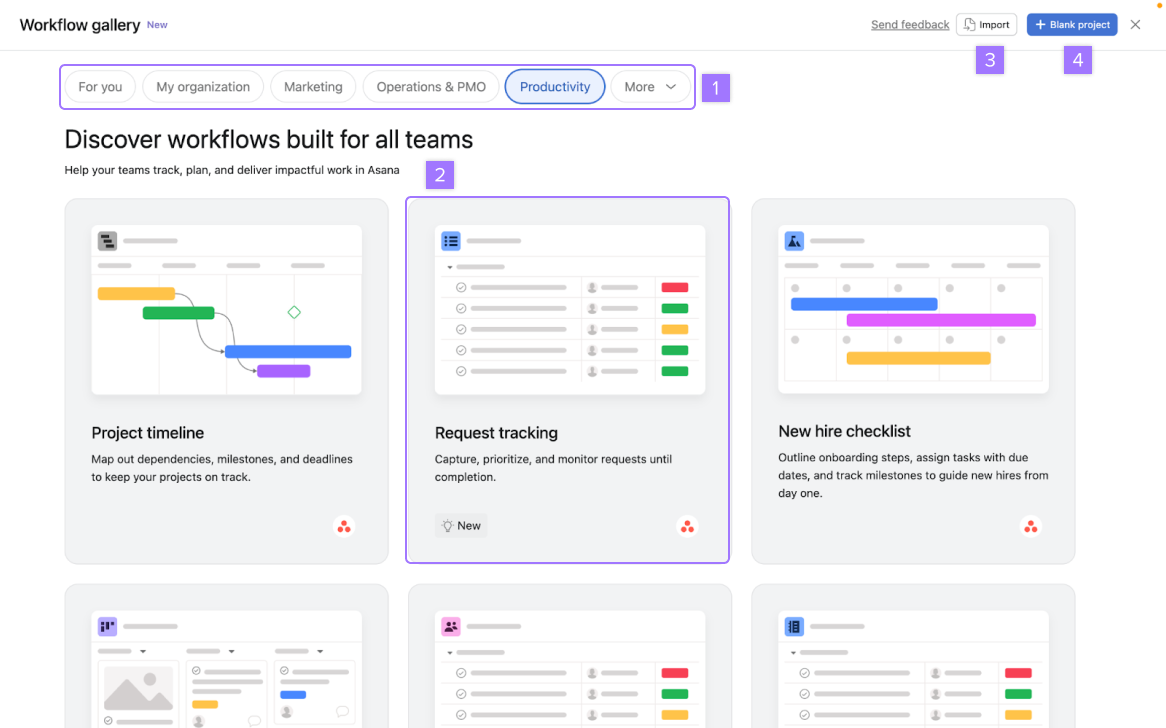Click the blue icon in bottom-right card preview
The width and height of the screenshot is (1166, 728).
(794, 627)
